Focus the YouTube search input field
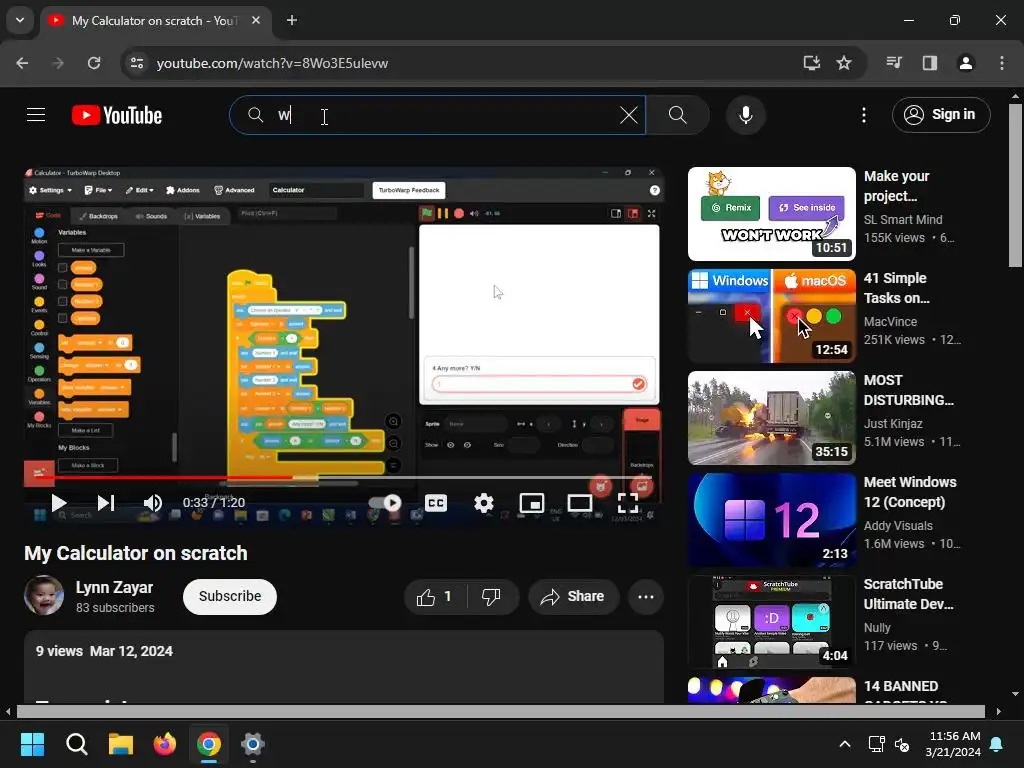The image size is (1024, 768). tap(438, 116)
